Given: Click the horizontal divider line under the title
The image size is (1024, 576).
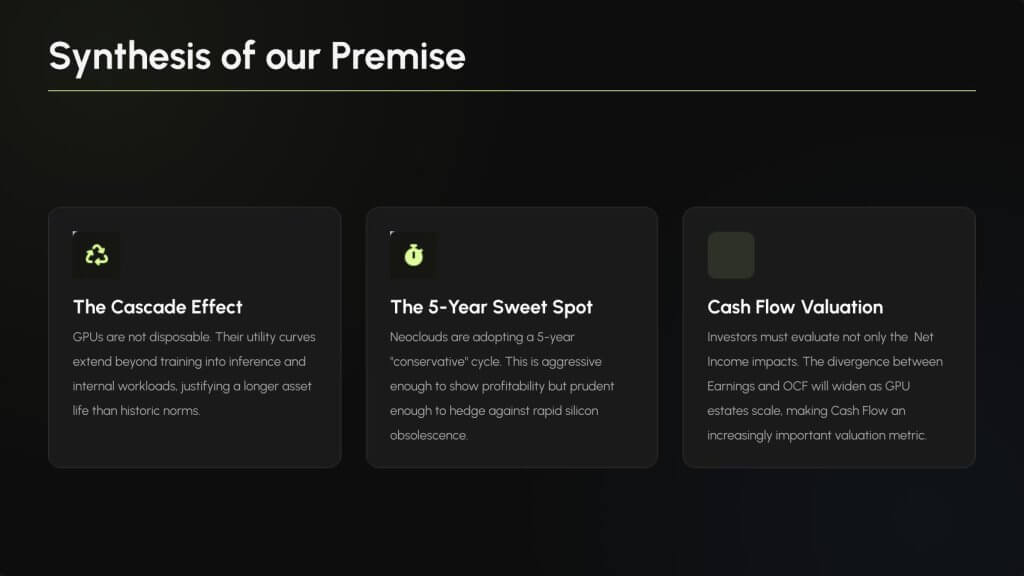Looking at the screenshot, I should [x=512, y=91].
